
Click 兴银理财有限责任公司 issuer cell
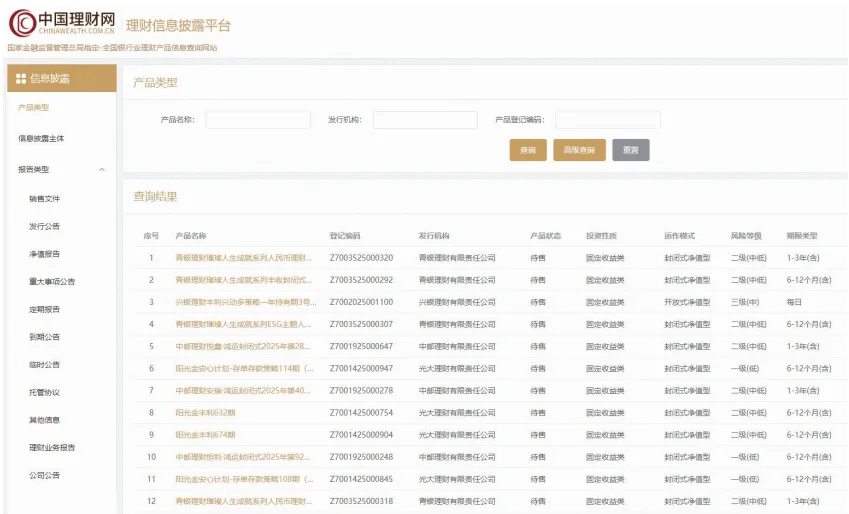click(457, 302)
